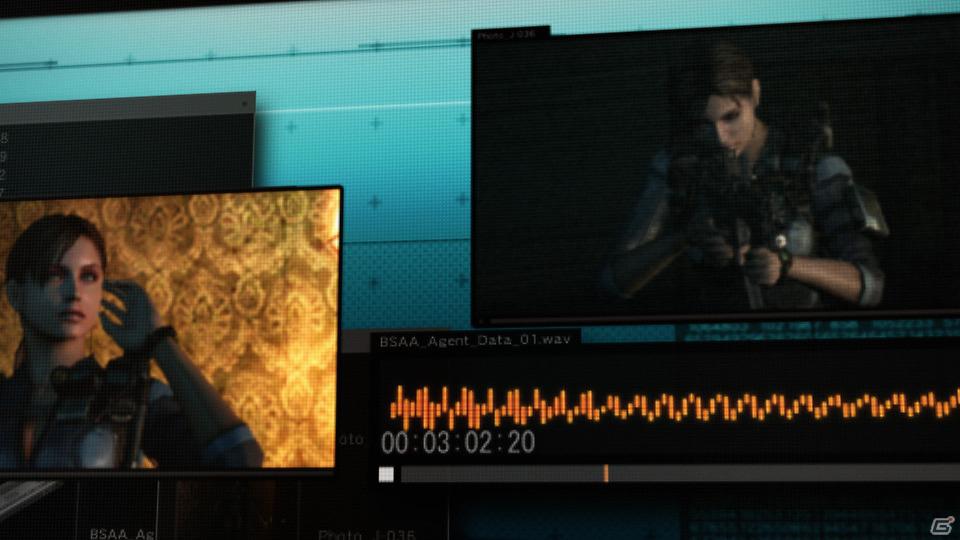Click the gray striped corner graphic at bottom left

[x=28, y=497]
